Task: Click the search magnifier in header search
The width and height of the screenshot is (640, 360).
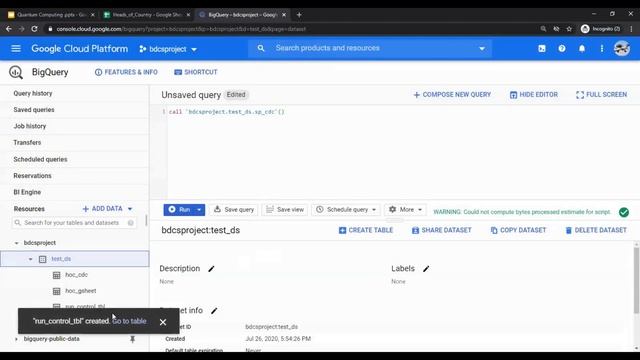Action: [261, 48]
